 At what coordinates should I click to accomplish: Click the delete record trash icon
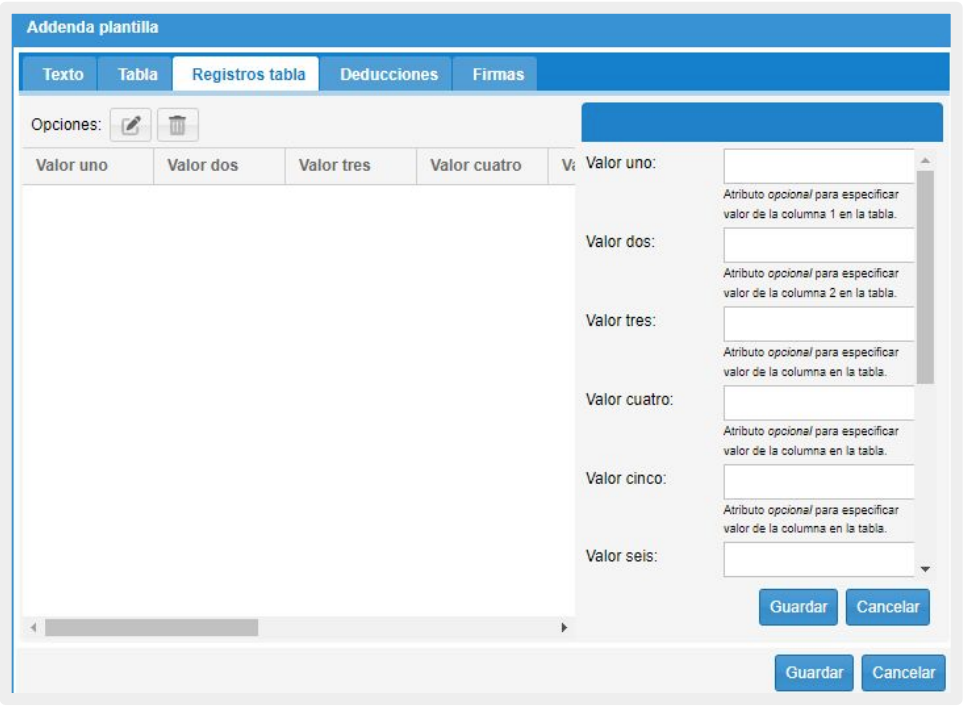pyautogui.click(x=177, y=125)
